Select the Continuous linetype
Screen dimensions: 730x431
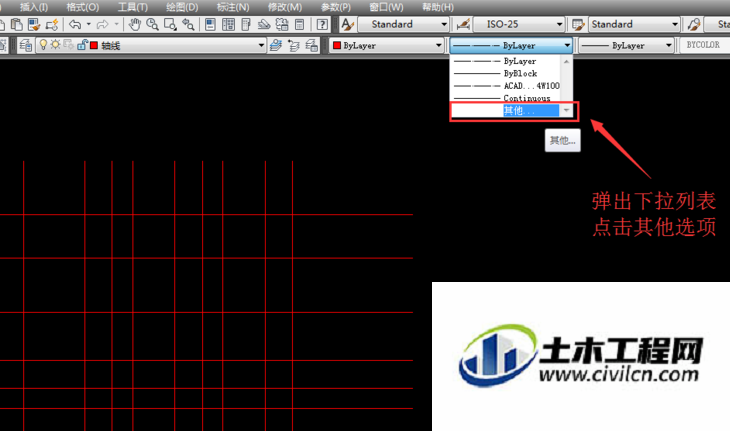pyautogui.click(x=506, y=98)
